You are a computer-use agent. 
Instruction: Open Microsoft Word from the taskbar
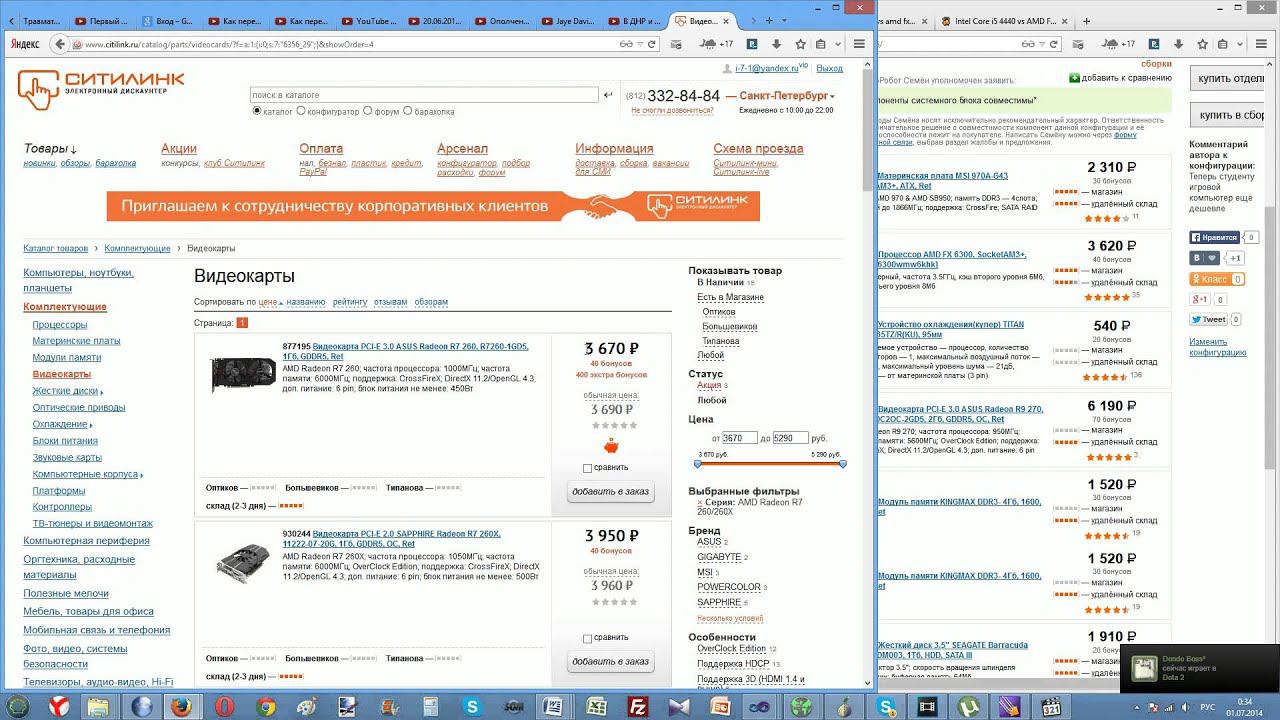[551, 706]
